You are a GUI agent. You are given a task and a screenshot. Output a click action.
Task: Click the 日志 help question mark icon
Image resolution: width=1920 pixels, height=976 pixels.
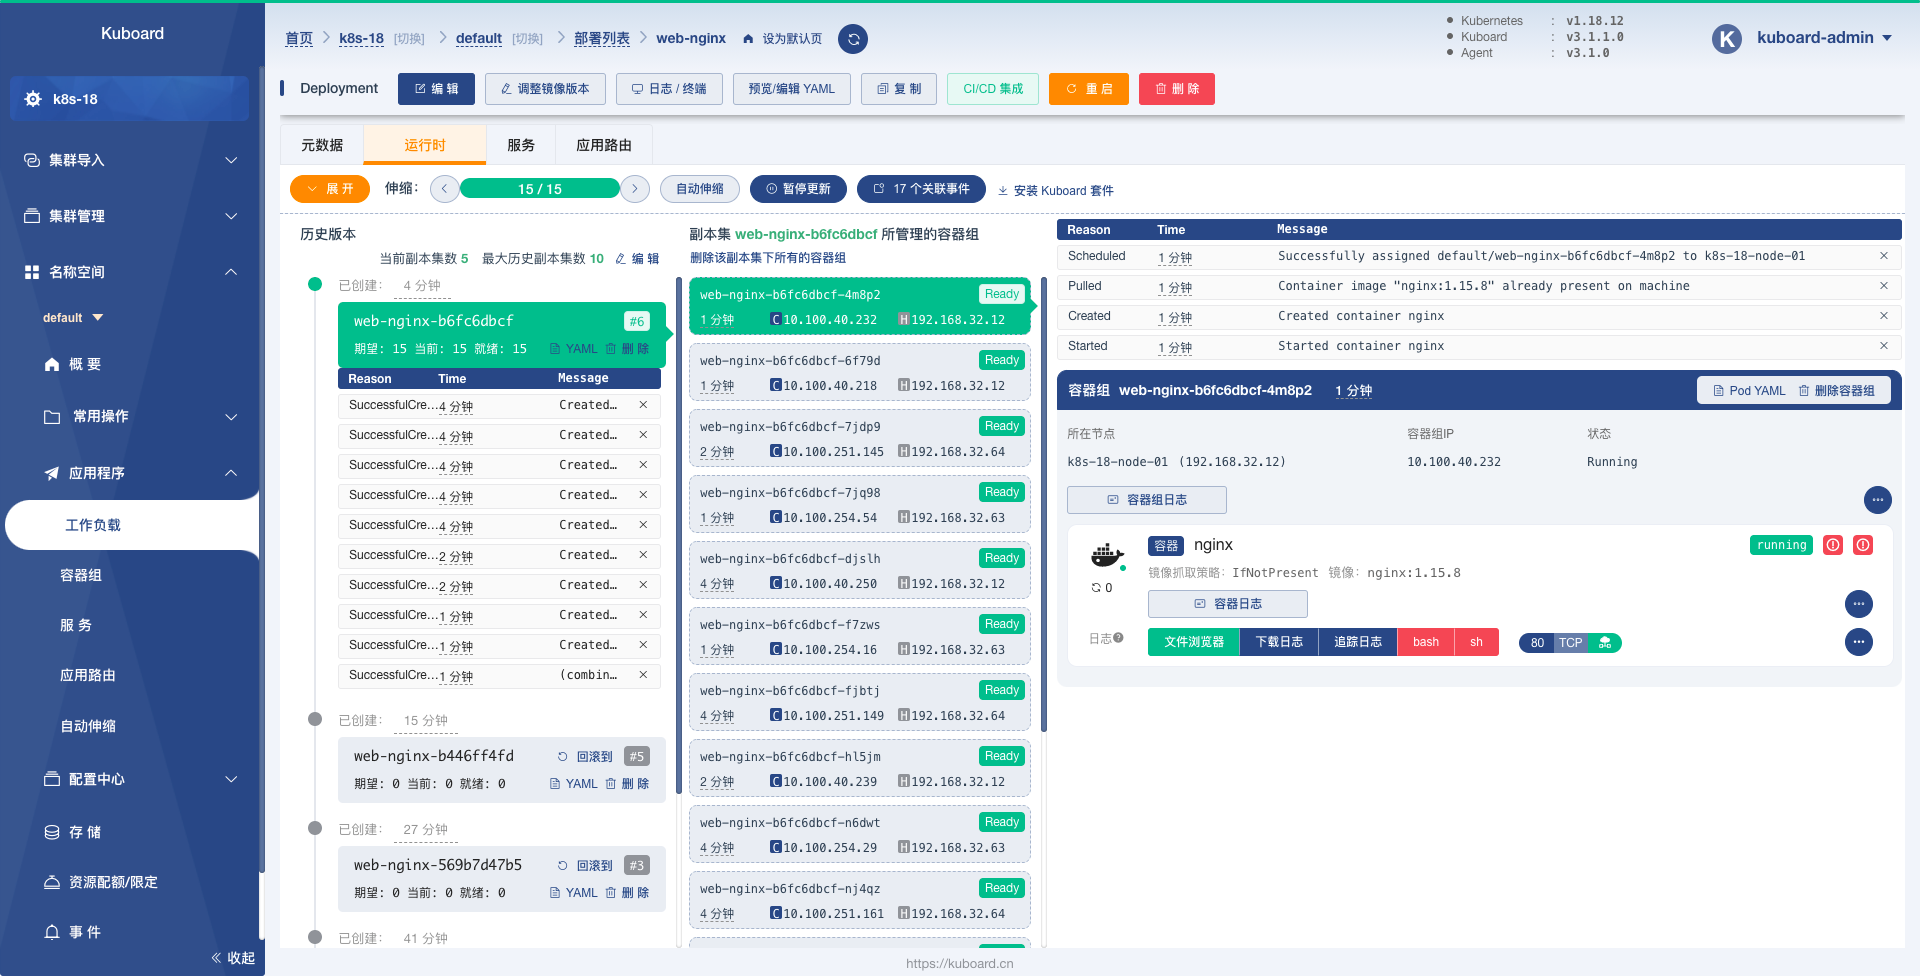tap(1118, 637)
